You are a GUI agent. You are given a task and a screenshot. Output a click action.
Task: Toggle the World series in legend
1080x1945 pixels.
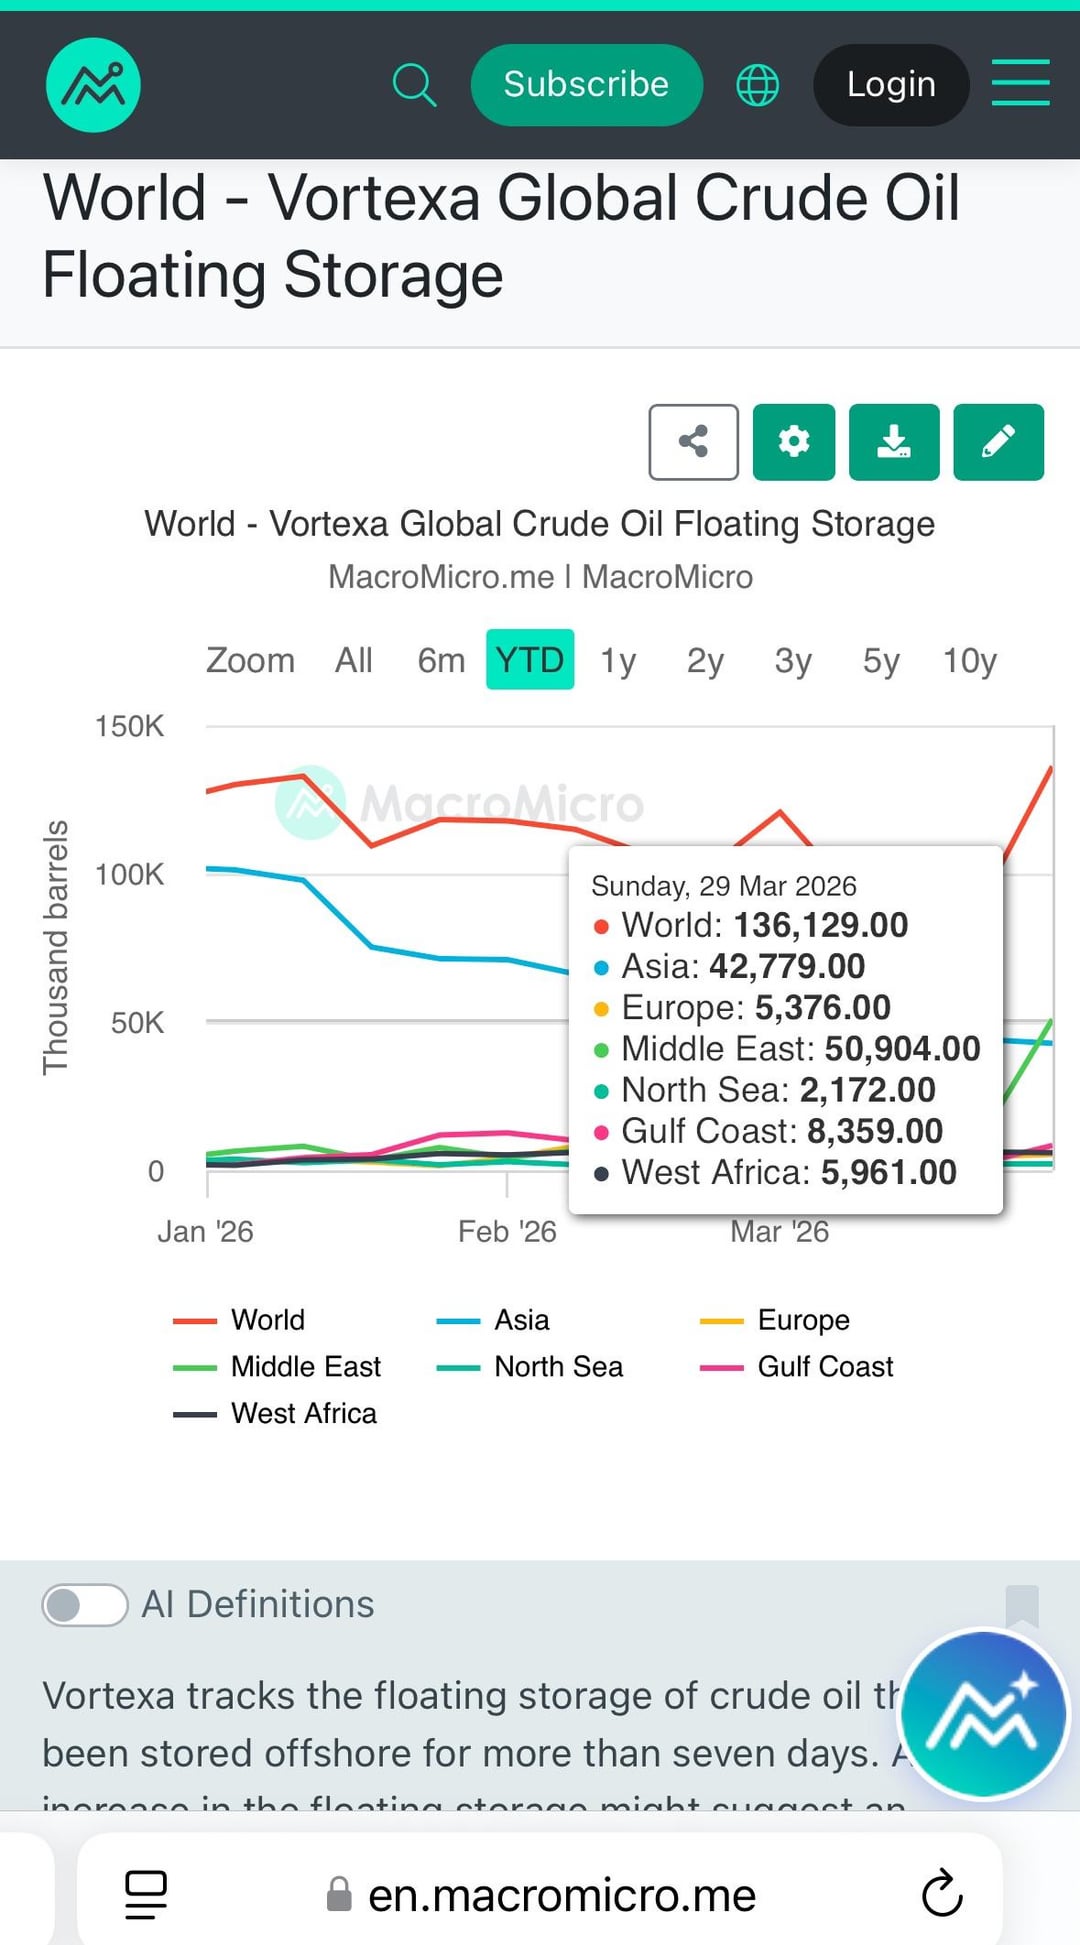pyautogui.click(x=268, y=1320)
